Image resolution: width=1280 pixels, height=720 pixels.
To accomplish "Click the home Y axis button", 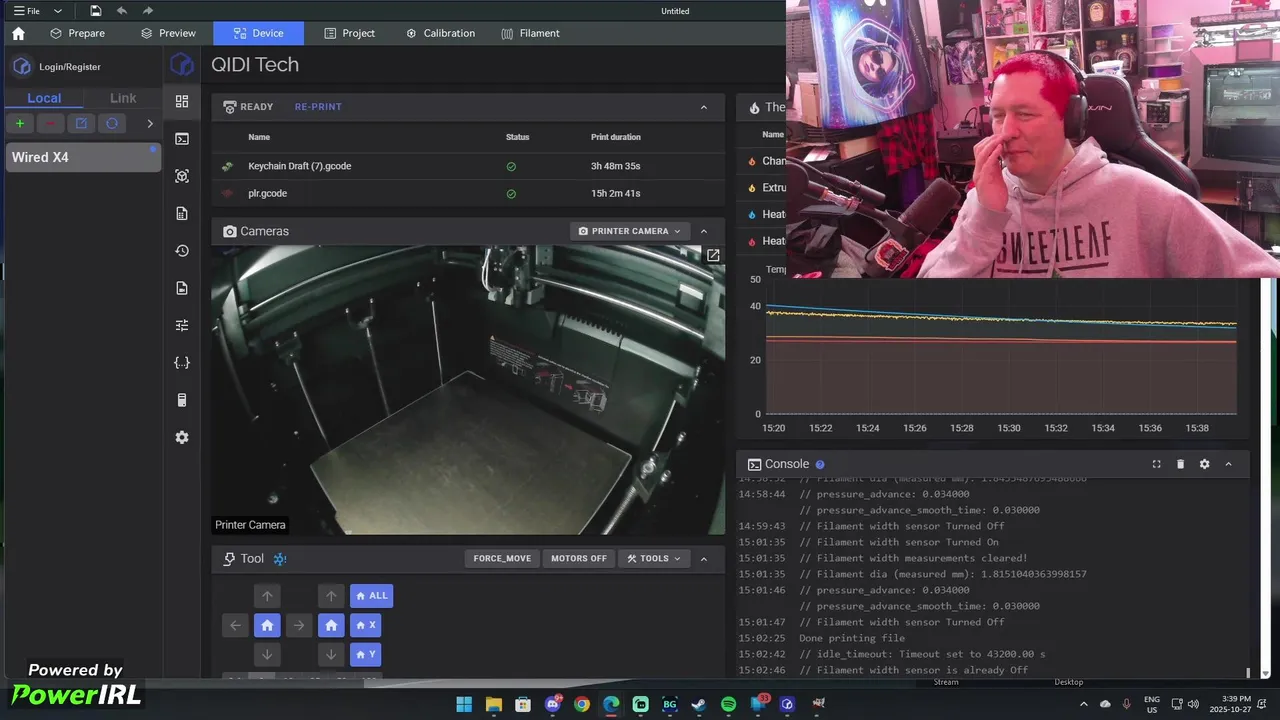I will coord(366,655).
